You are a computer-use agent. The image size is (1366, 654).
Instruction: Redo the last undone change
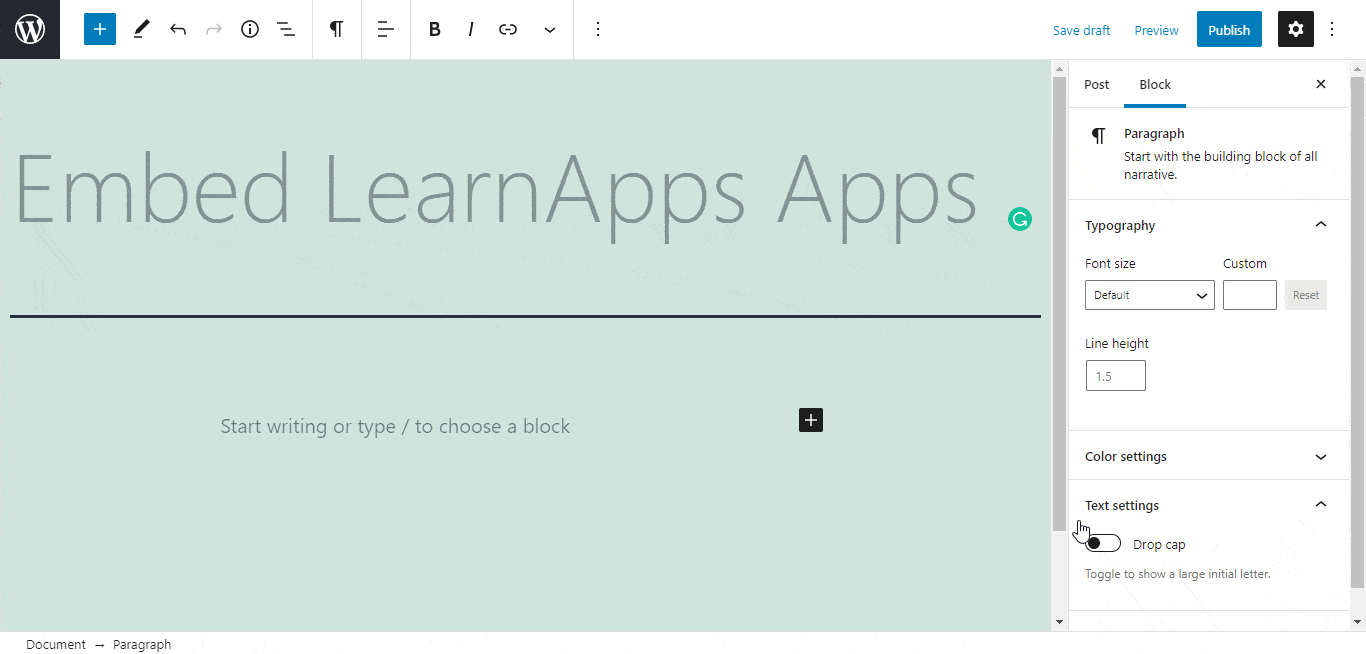214,29
